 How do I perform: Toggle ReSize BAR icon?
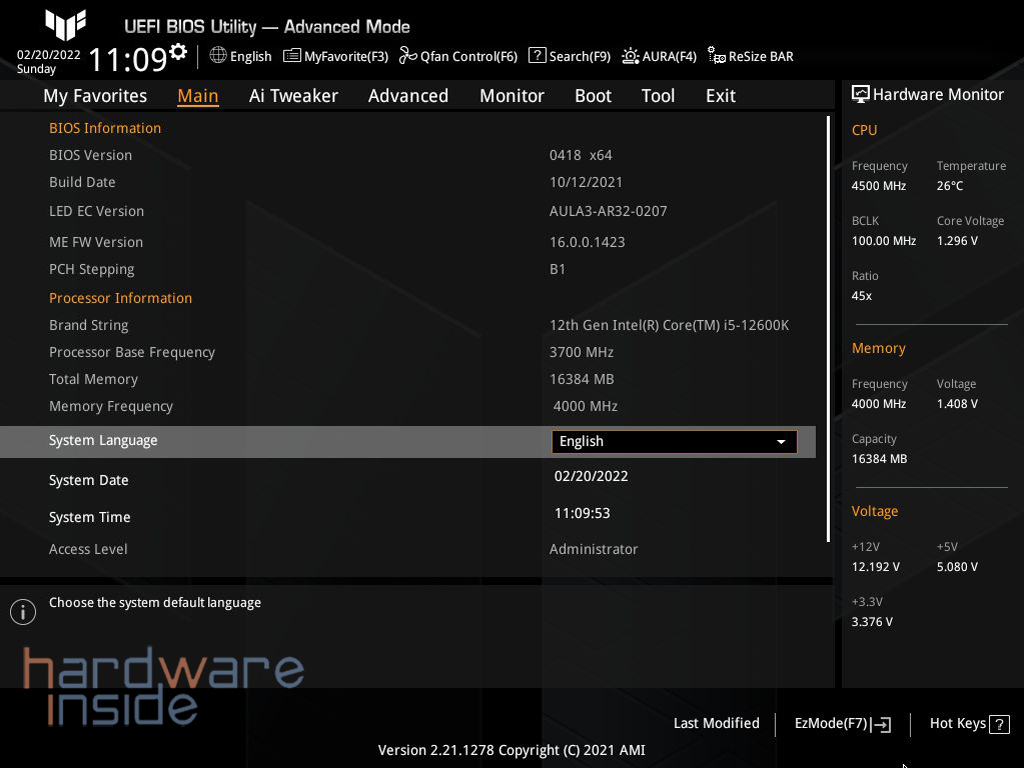point(716,56)
